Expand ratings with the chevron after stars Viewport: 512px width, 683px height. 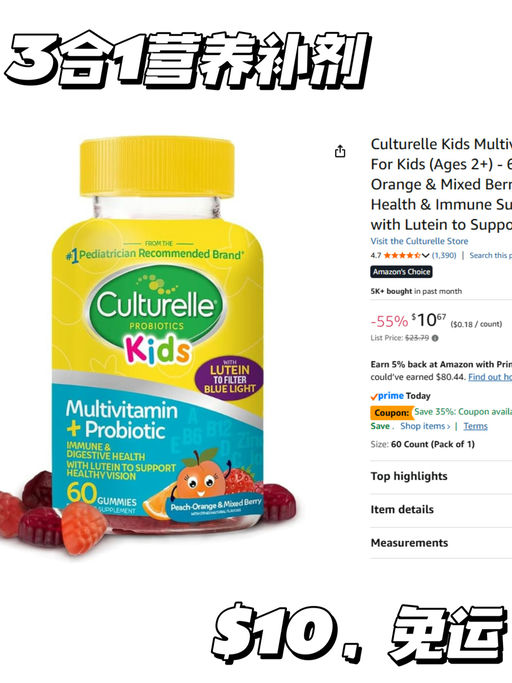click(x=425, y=255)
